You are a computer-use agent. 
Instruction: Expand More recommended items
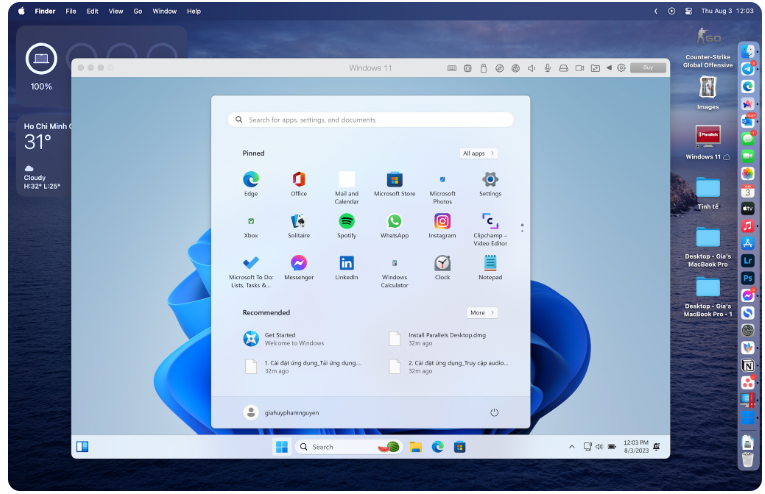point(482,312)
